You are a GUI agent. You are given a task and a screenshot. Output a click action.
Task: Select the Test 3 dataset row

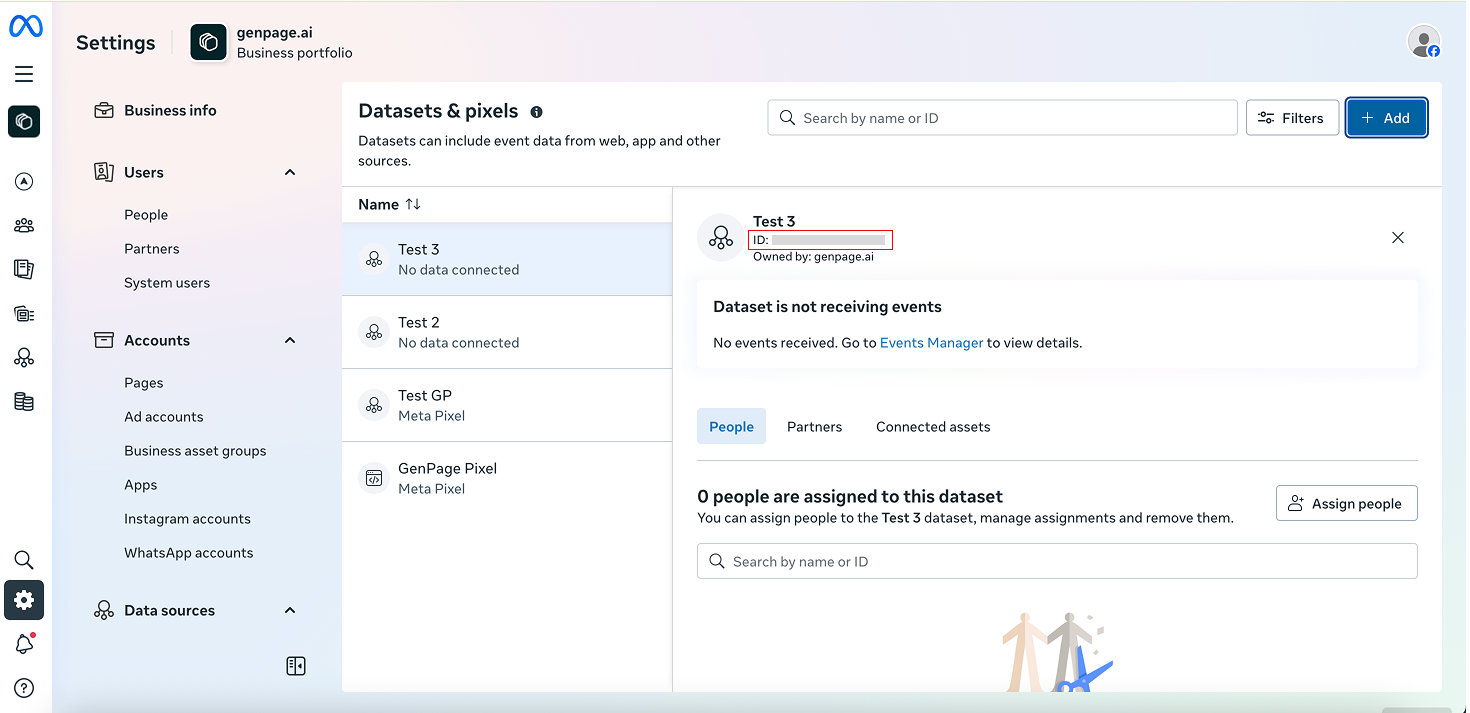click(x=507, y=259)
